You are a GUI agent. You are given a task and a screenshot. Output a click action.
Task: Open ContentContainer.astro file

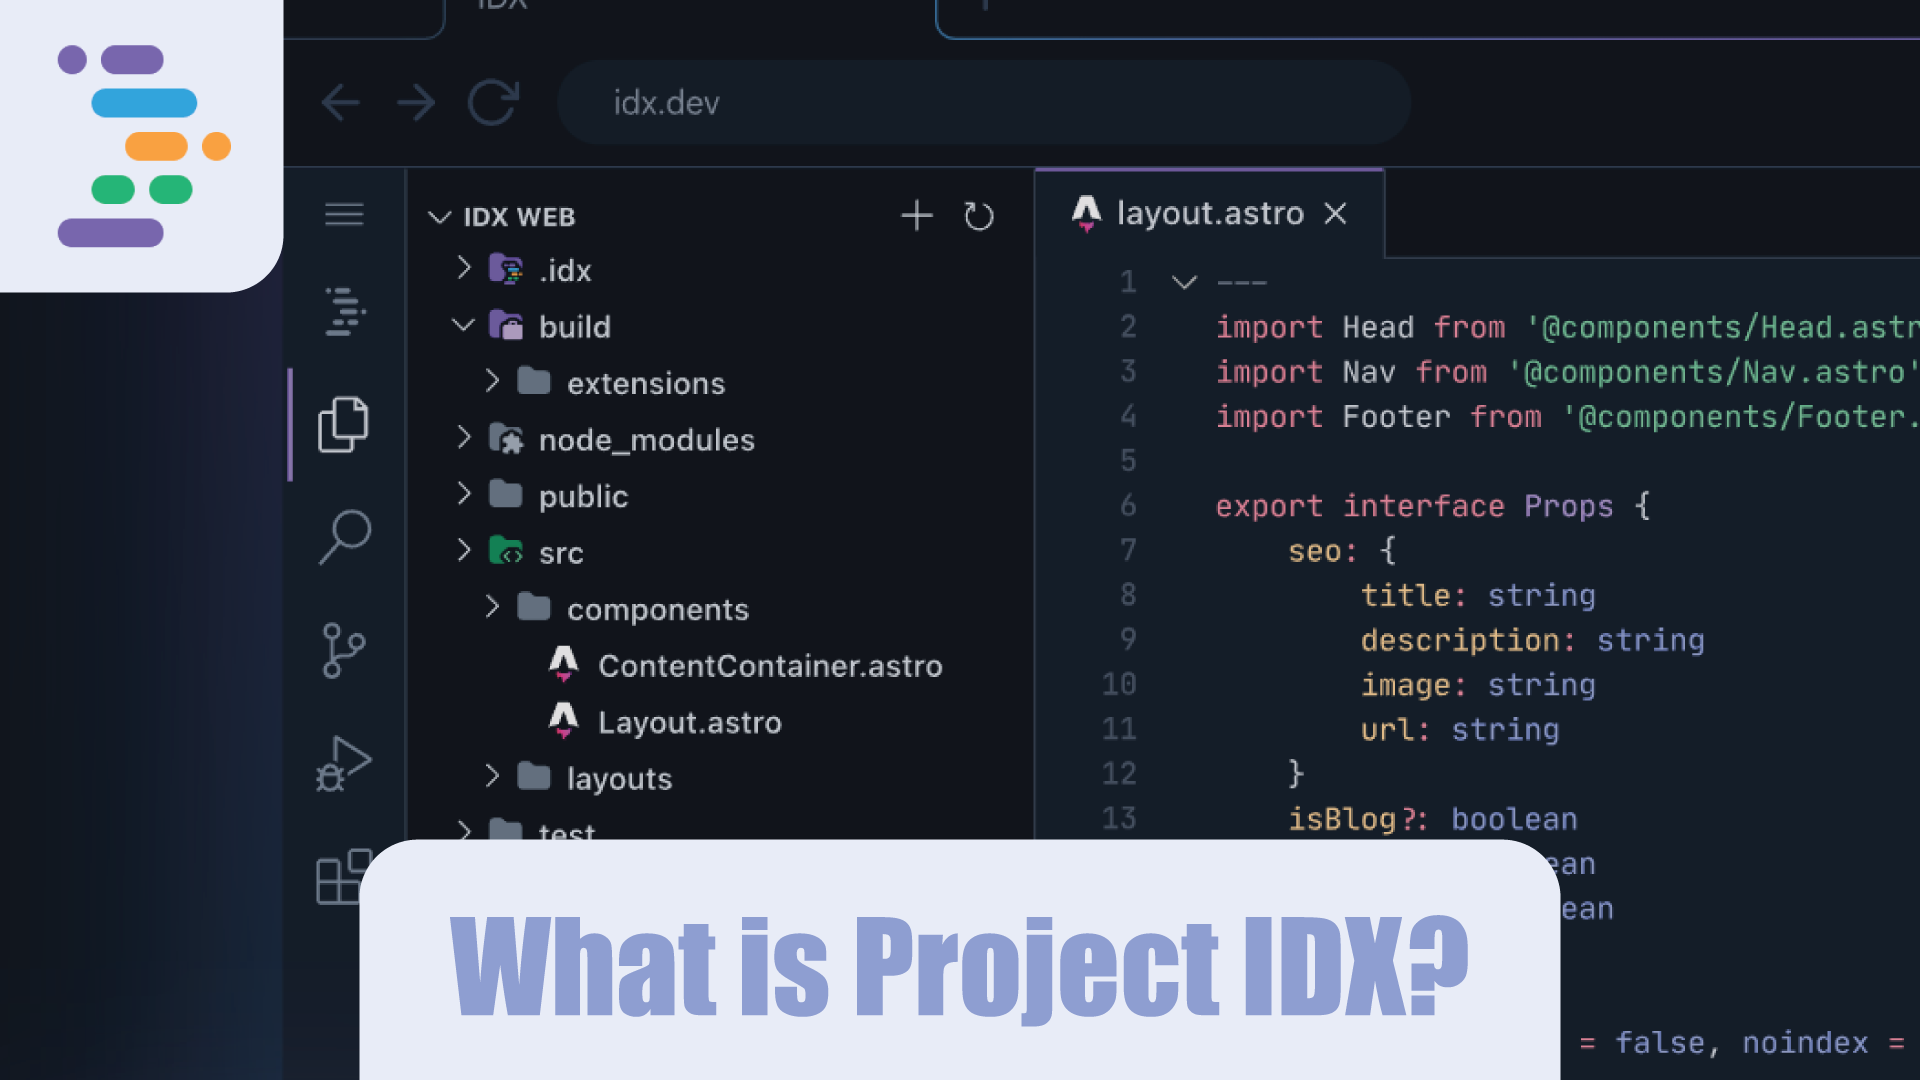click(770, 666)
